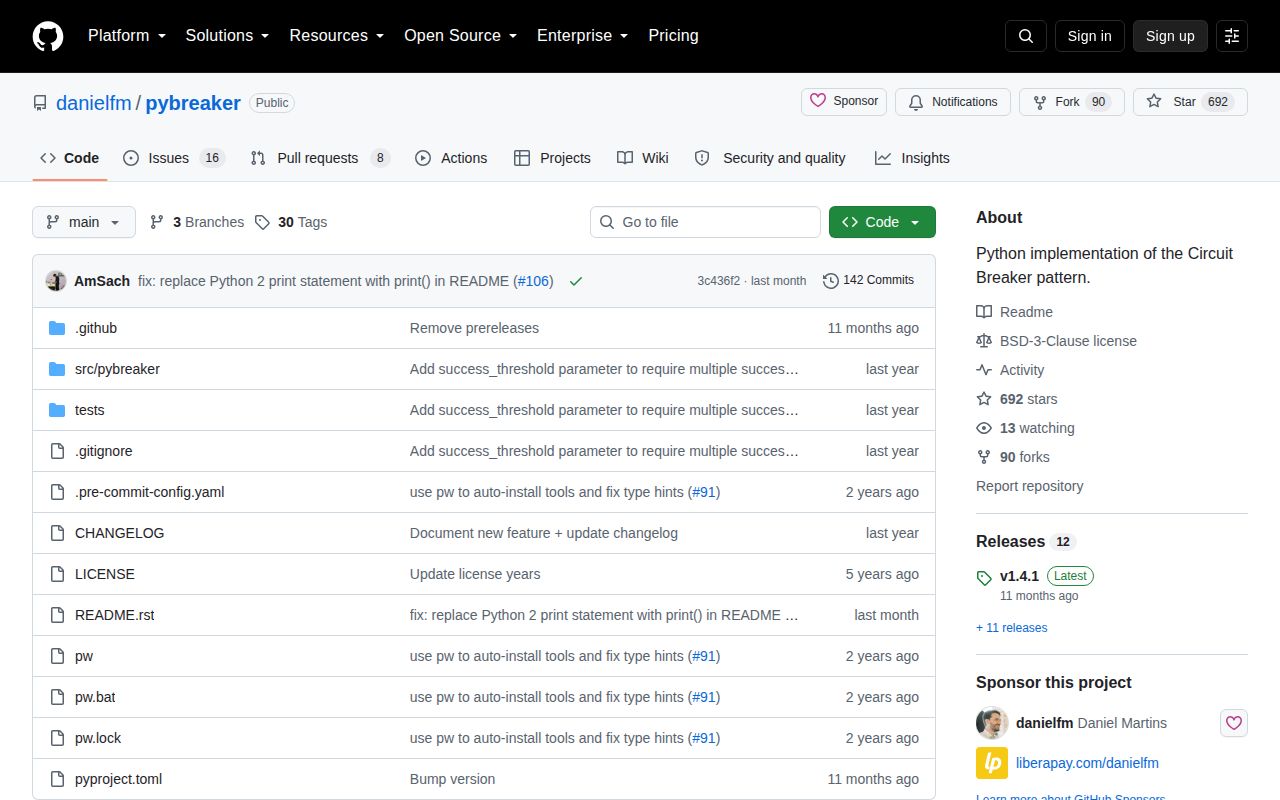Open the Activity link
Screen dimensions: 1280x800
[x=1010, y=370]
